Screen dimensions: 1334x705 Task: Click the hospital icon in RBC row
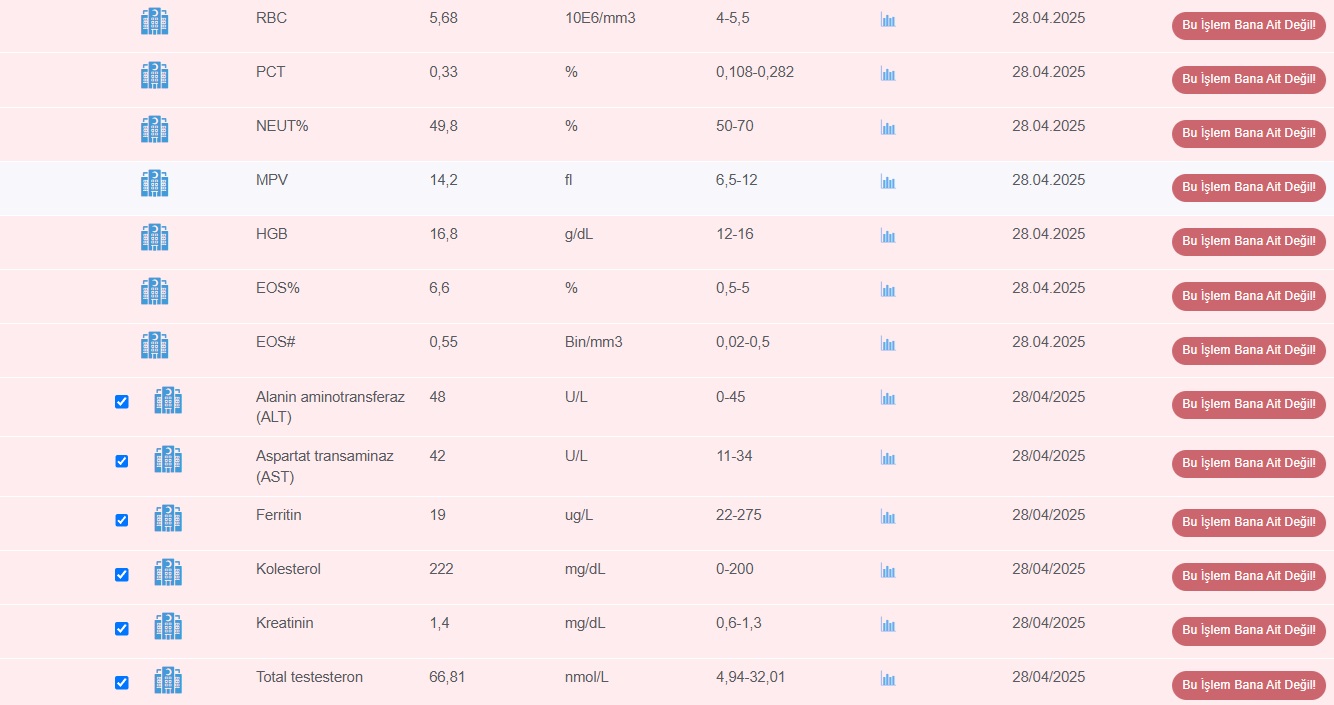tap(155, 21)
